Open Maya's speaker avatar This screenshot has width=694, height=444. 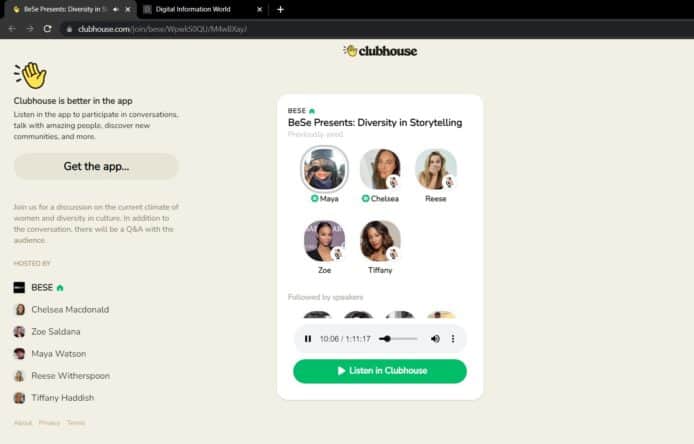(x=324, y=169)
